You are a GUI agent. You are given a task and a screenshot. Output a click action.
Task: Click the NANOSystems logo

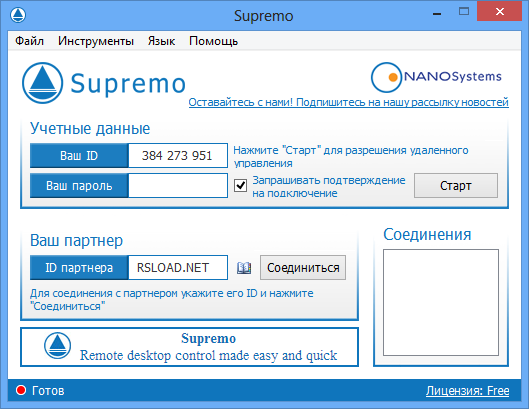point(436,77)
